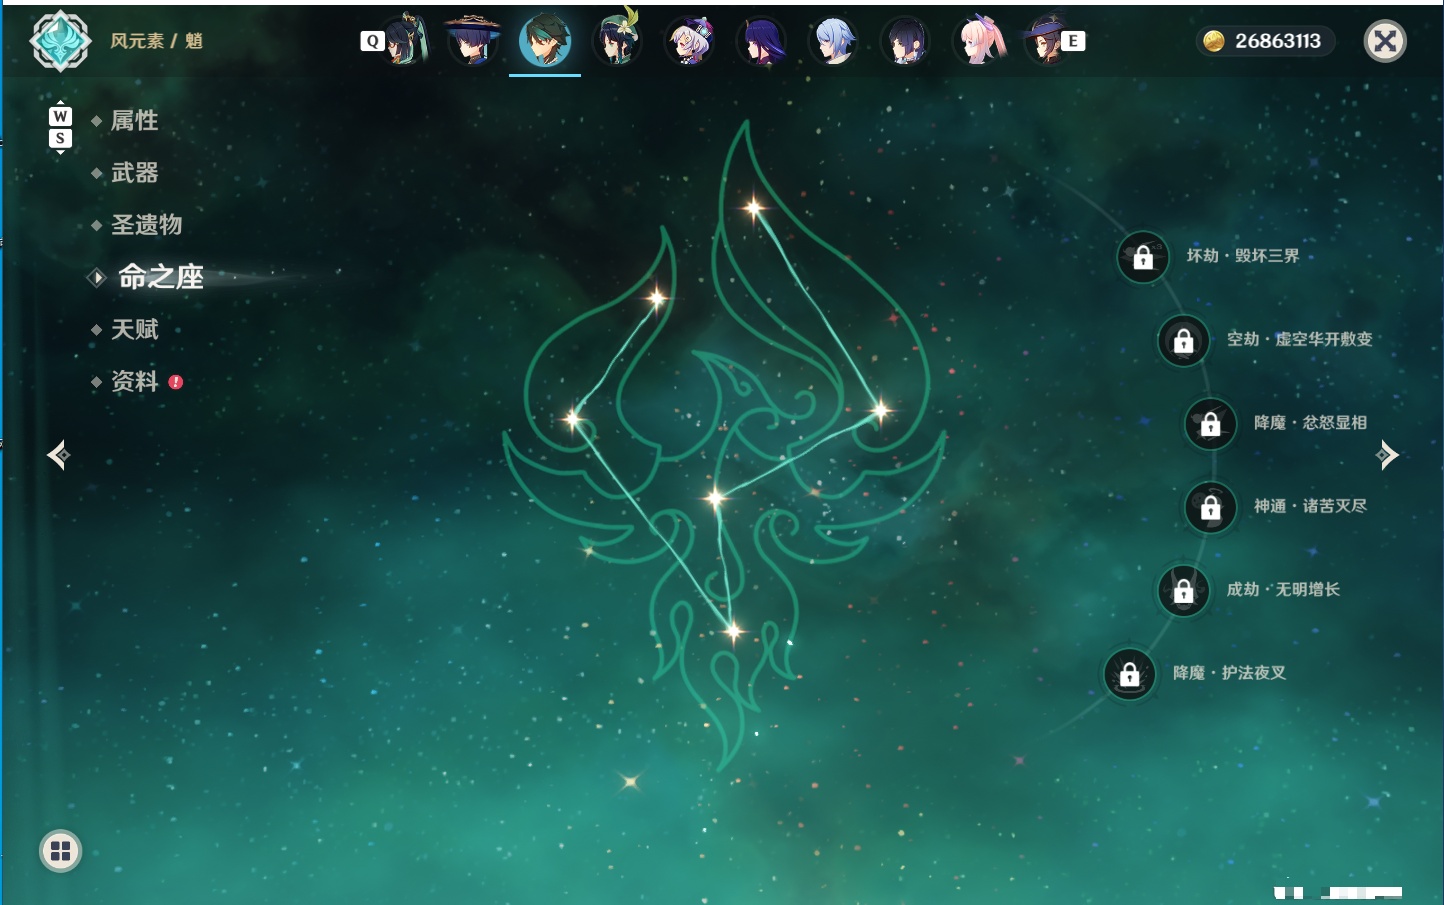Open locked constellation 神通·诸苦灭尽
Viewport: 1444px width, 905px height.
tap(1211, 507)
